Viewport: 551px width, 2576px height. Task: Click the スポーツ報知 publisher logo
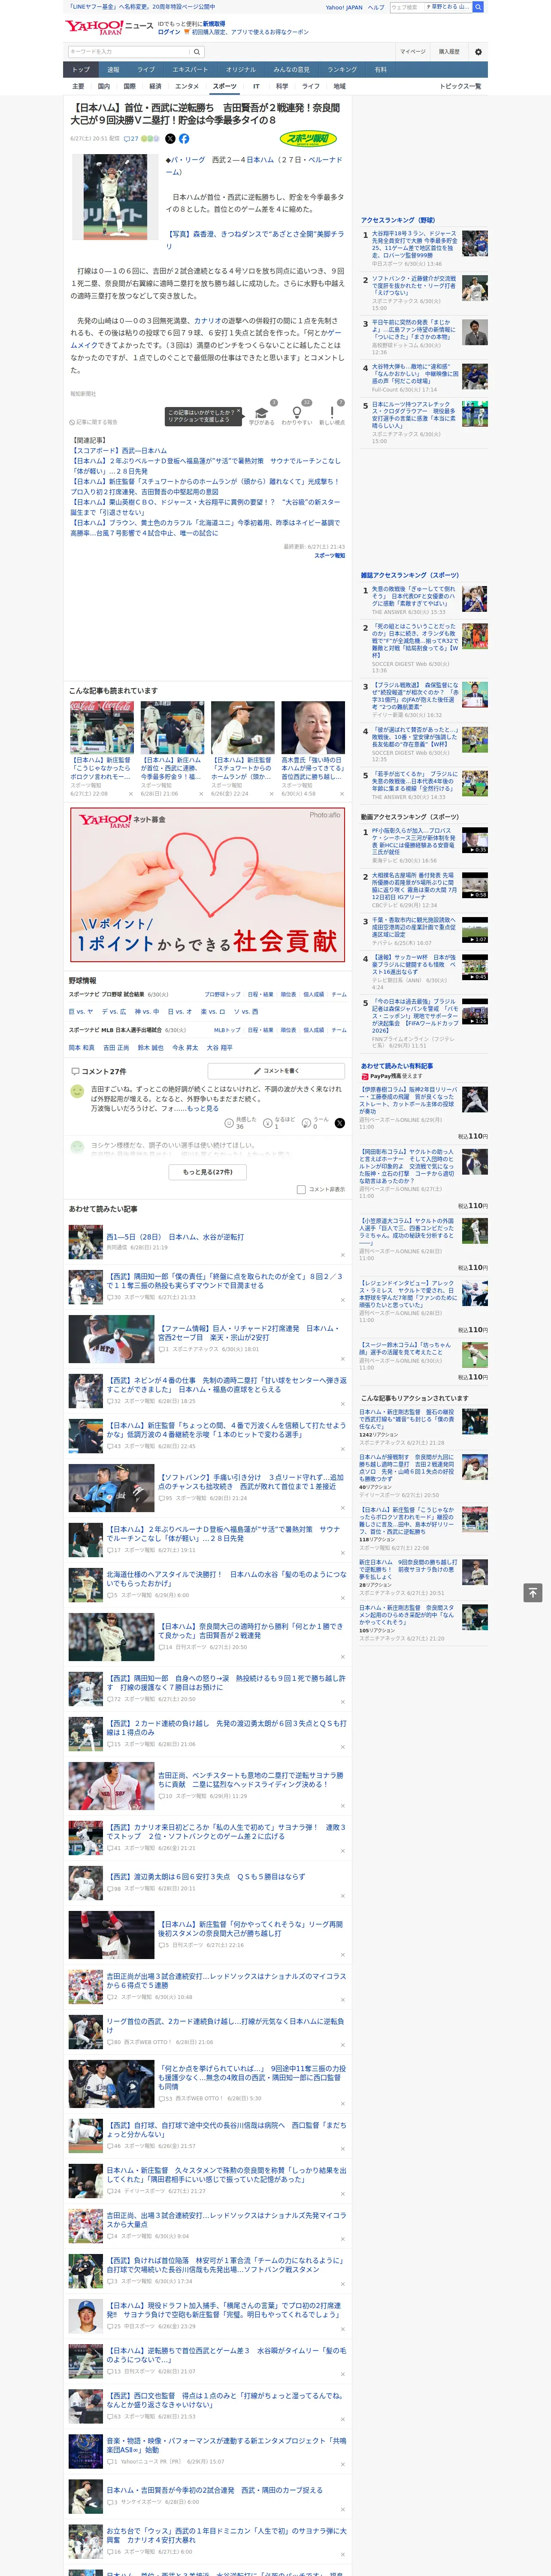point(308,139)
